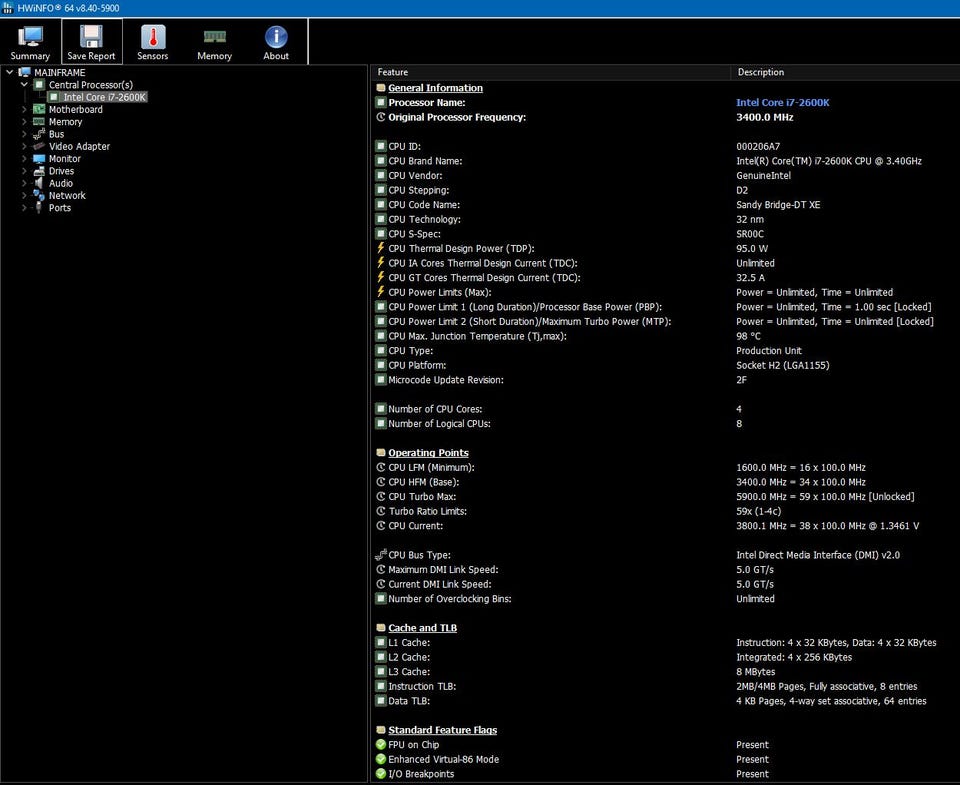Expand the Drives tree node
The height and width of the screenshot is (785, 960).
[25, 171]
